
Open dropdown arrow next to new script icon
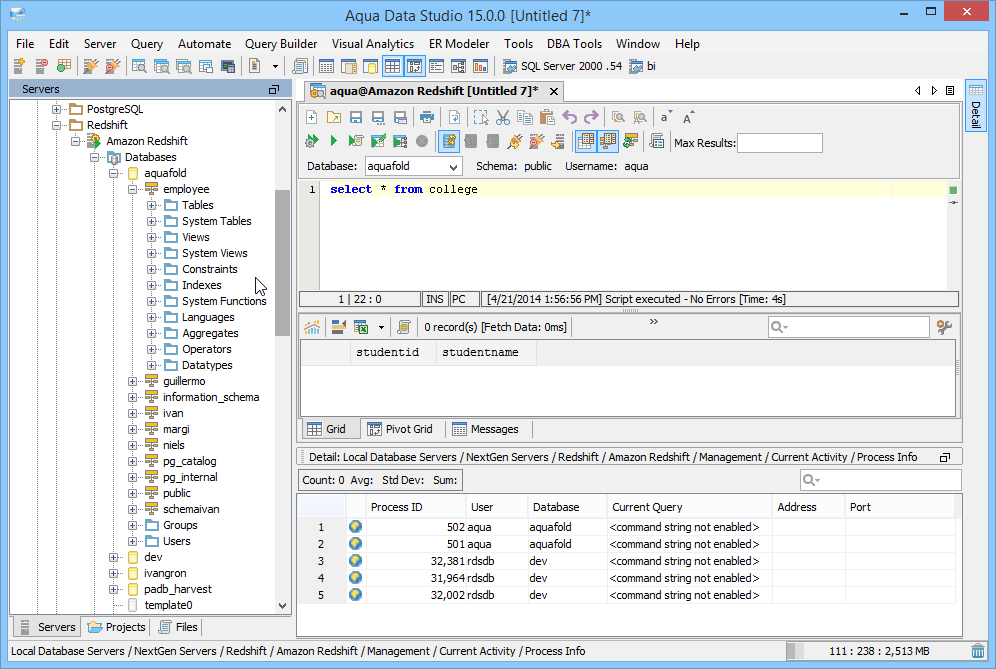[275, 66]
